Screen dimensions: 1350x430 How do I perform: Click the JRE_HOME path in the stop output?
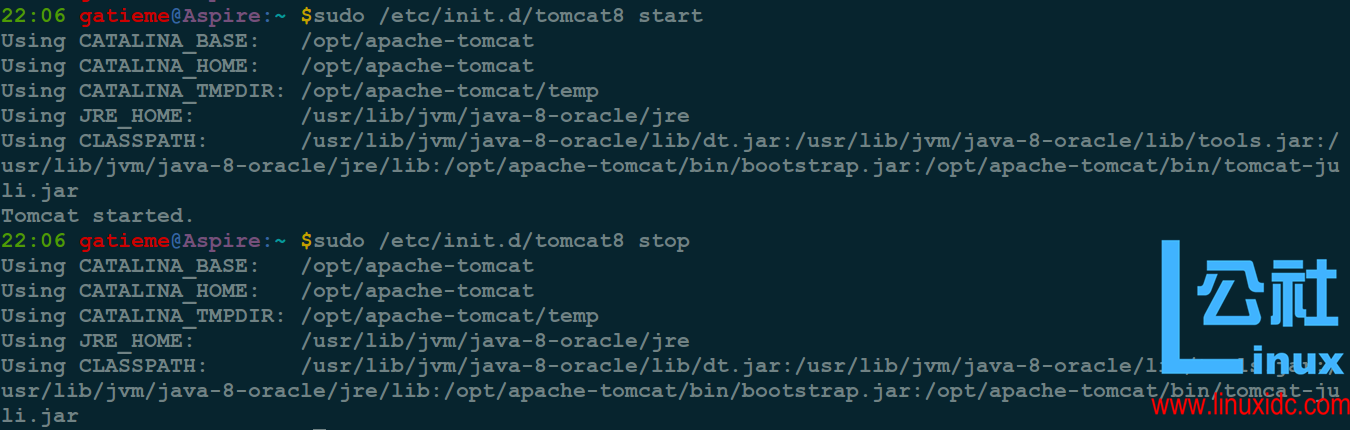pos(495,341)
